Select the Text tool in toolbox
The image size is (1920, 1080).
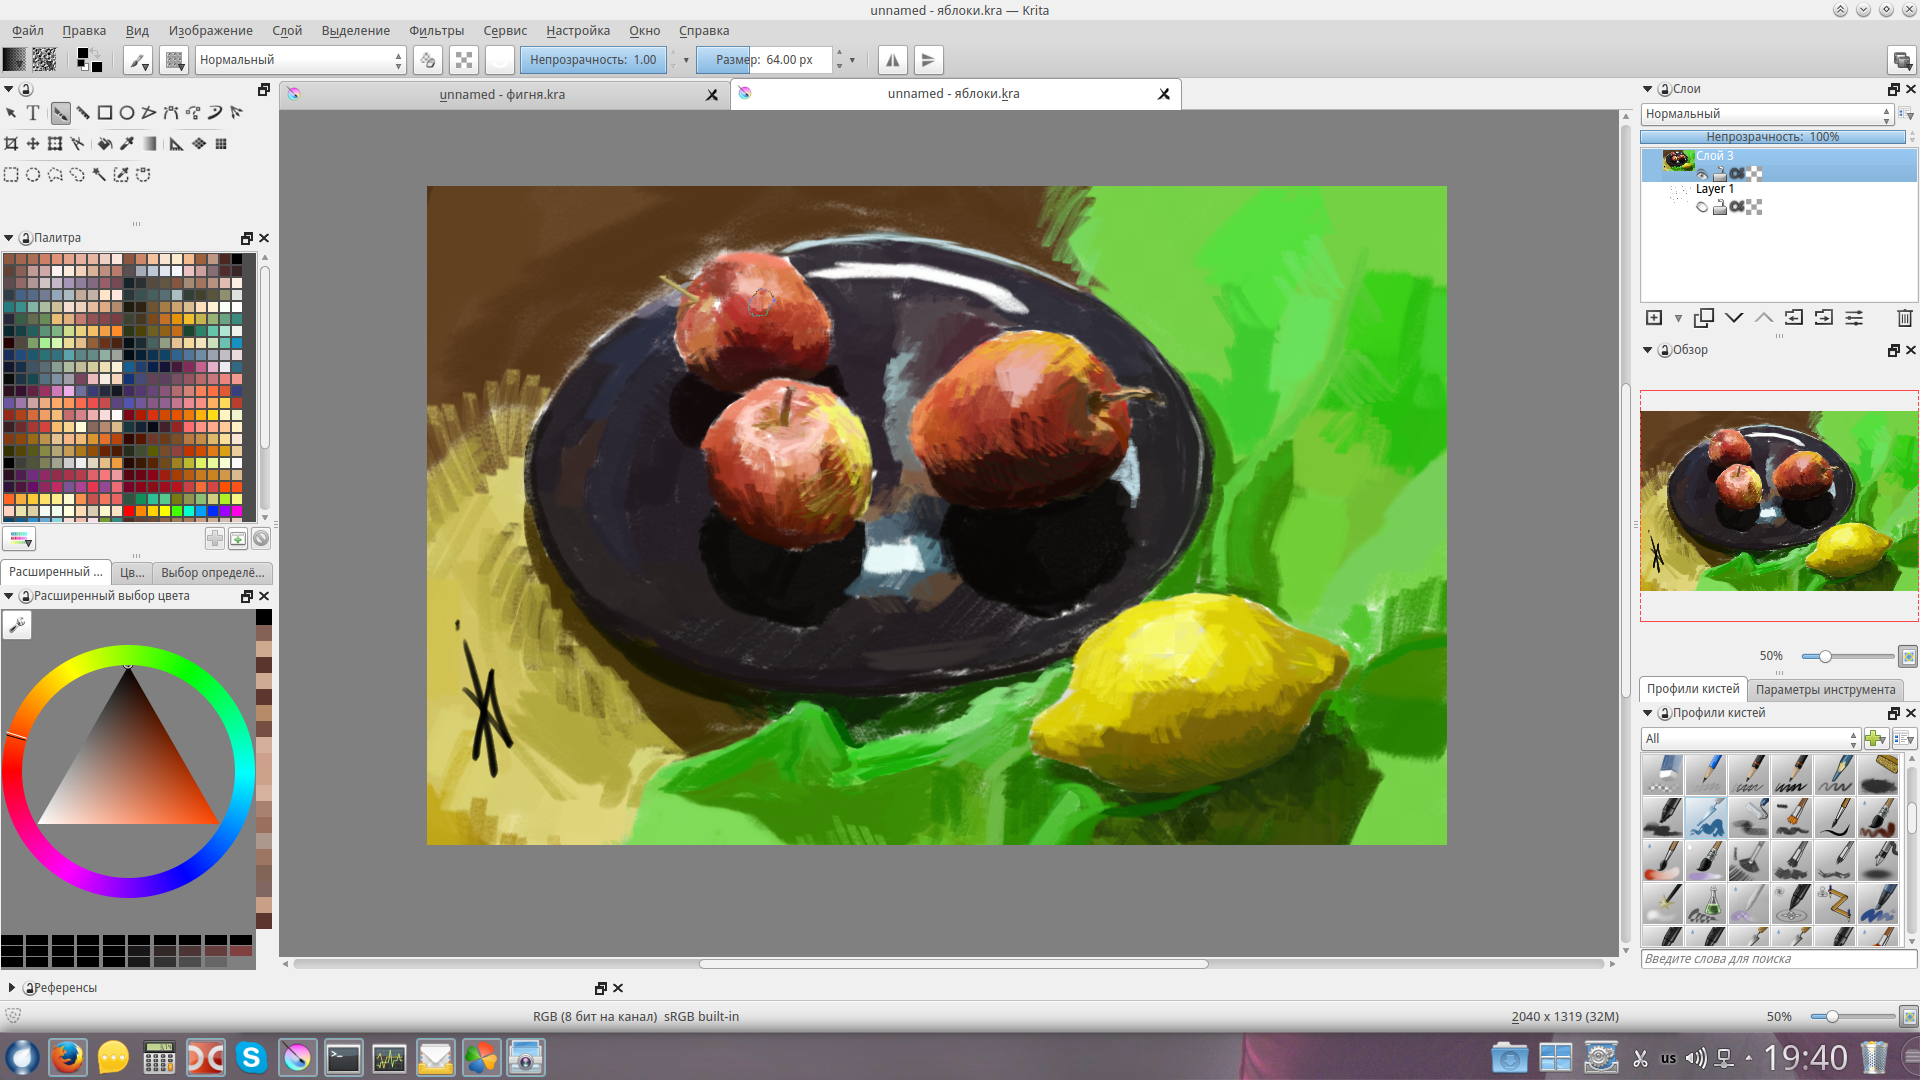click(33, 113)
